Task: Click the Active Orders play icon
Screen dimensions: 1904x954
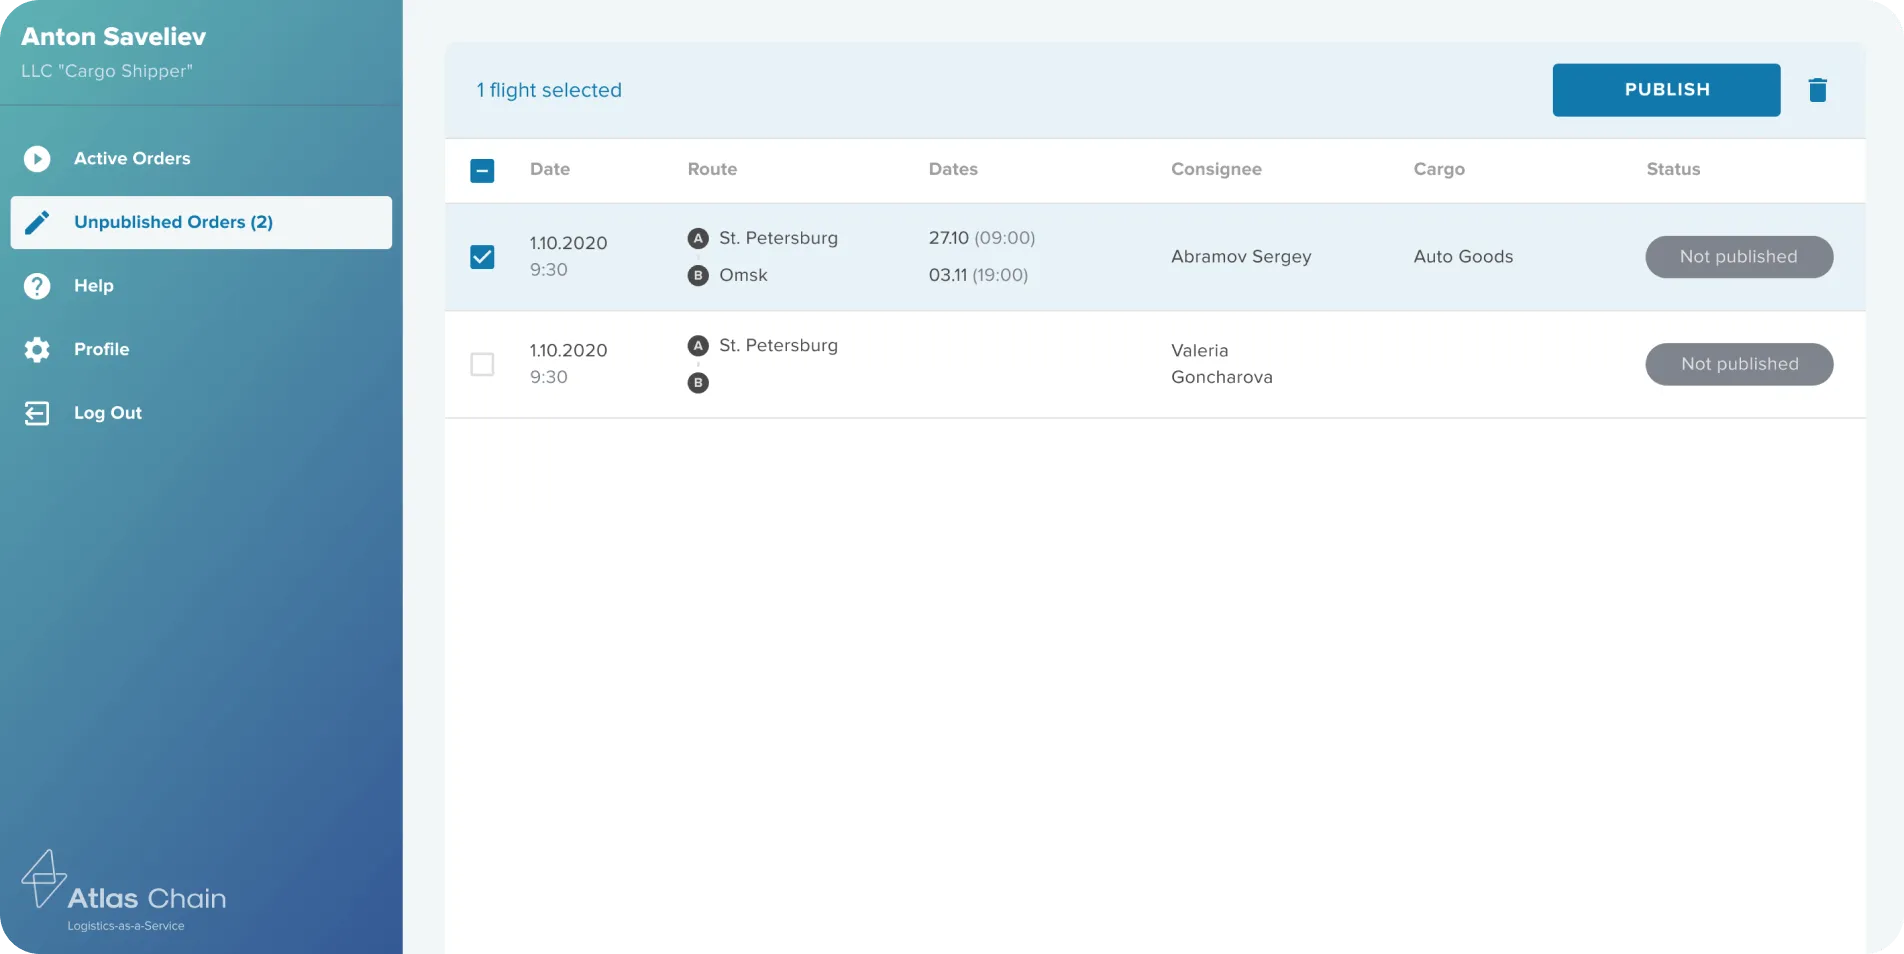Action: pos(37,159)
